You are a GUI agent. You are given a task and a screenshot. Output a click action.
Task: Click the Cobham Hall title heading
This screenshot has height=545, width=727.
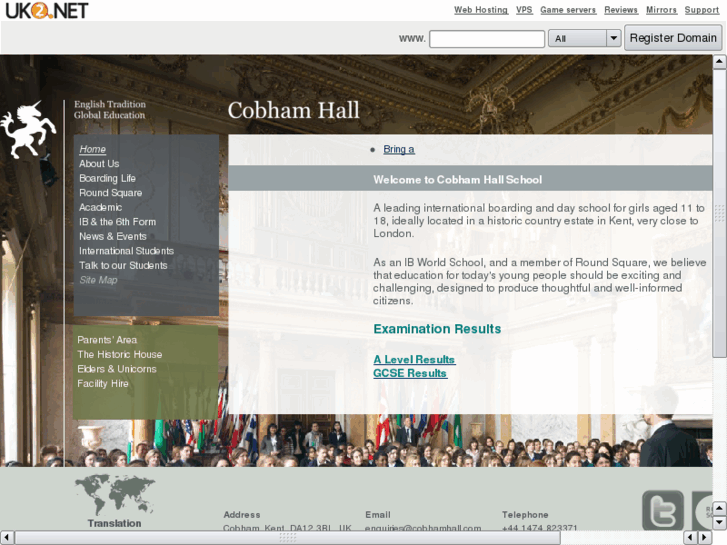293,110
